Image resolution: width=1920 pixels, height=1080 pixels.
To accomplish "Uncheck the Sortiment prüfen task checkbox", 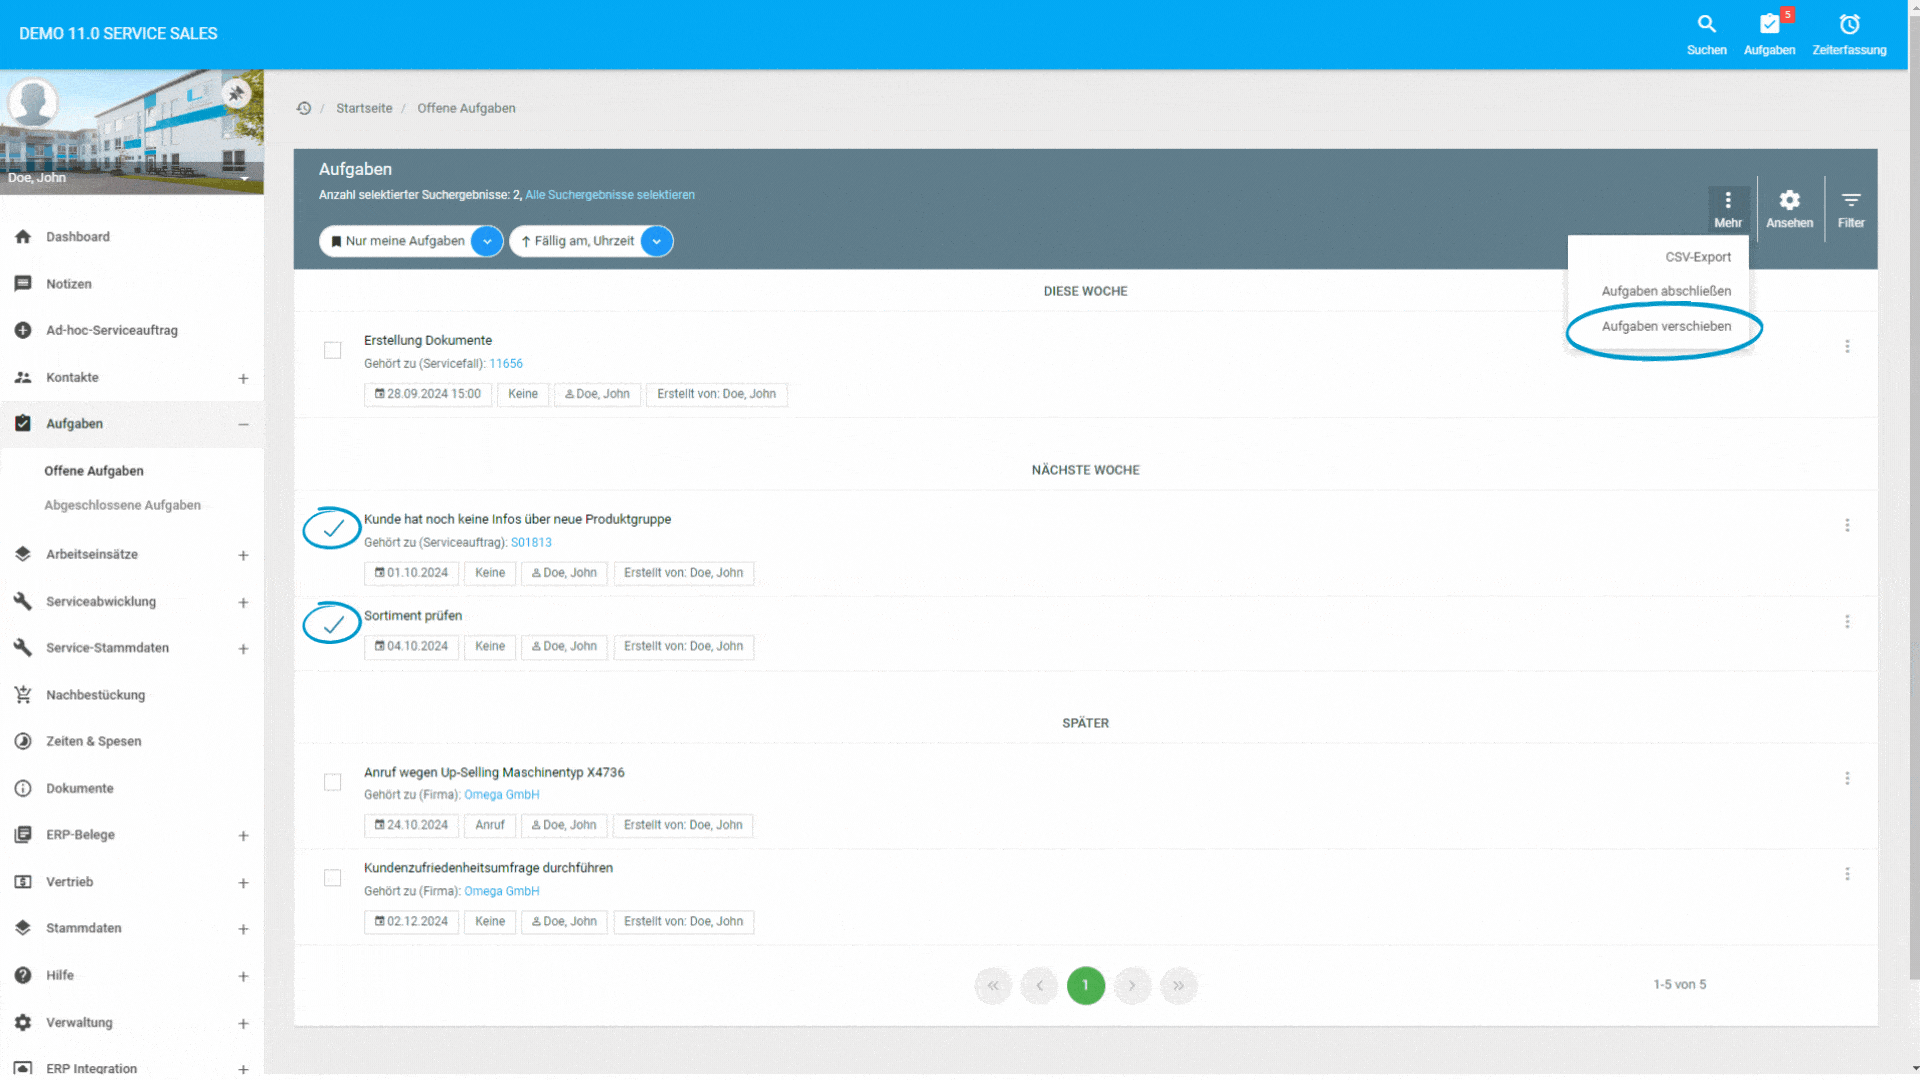I will (333, 625).
